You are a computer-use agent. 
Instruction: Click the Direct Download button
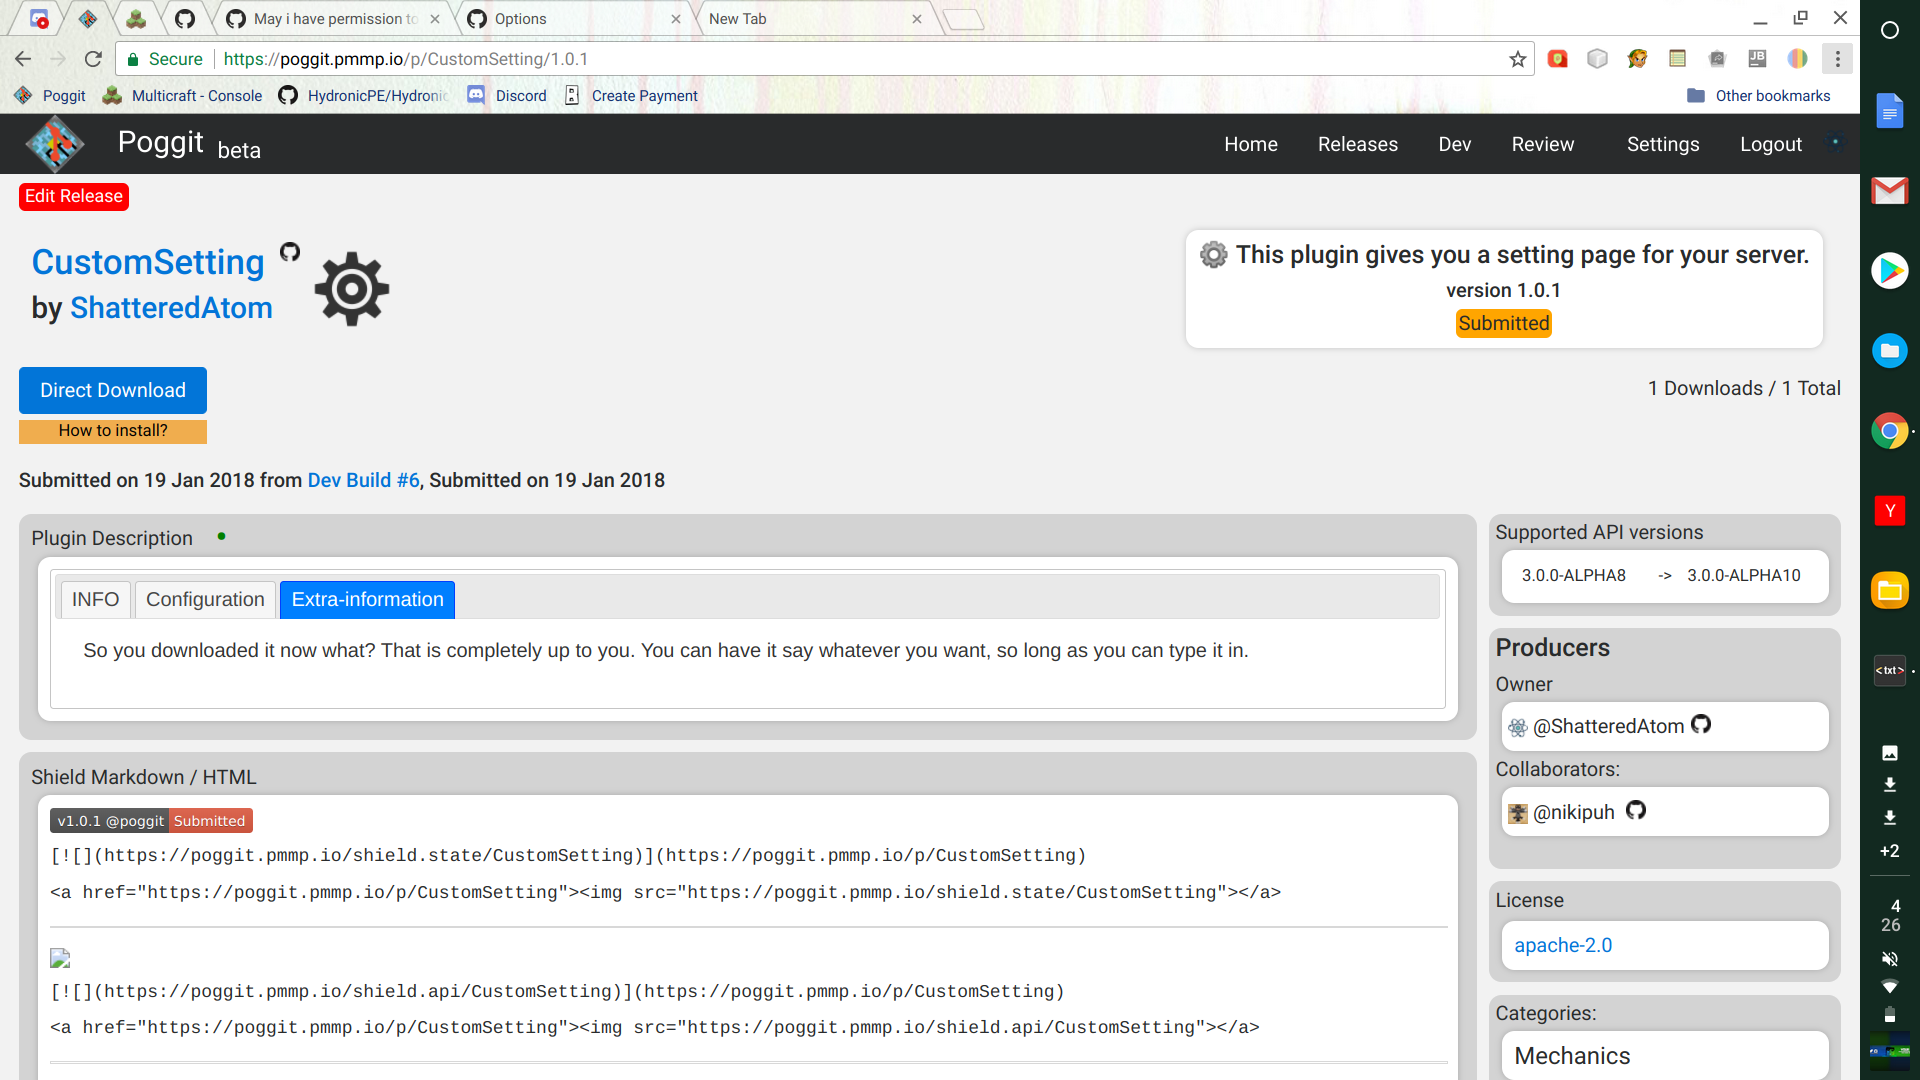click(x=112, y=390)
